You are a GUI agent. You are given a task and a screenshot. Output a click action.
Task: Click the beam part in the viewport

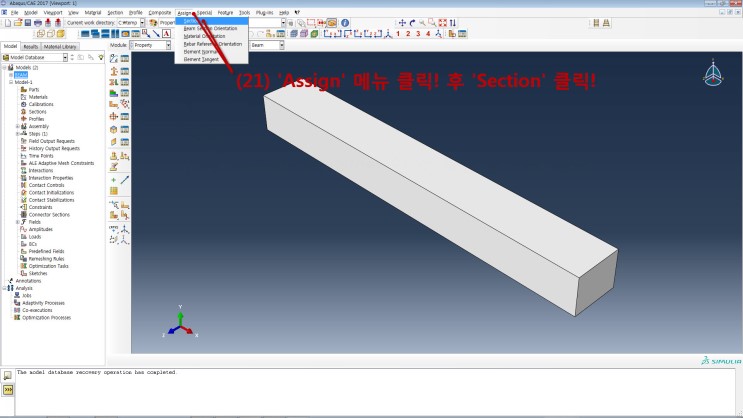[441, 199]
